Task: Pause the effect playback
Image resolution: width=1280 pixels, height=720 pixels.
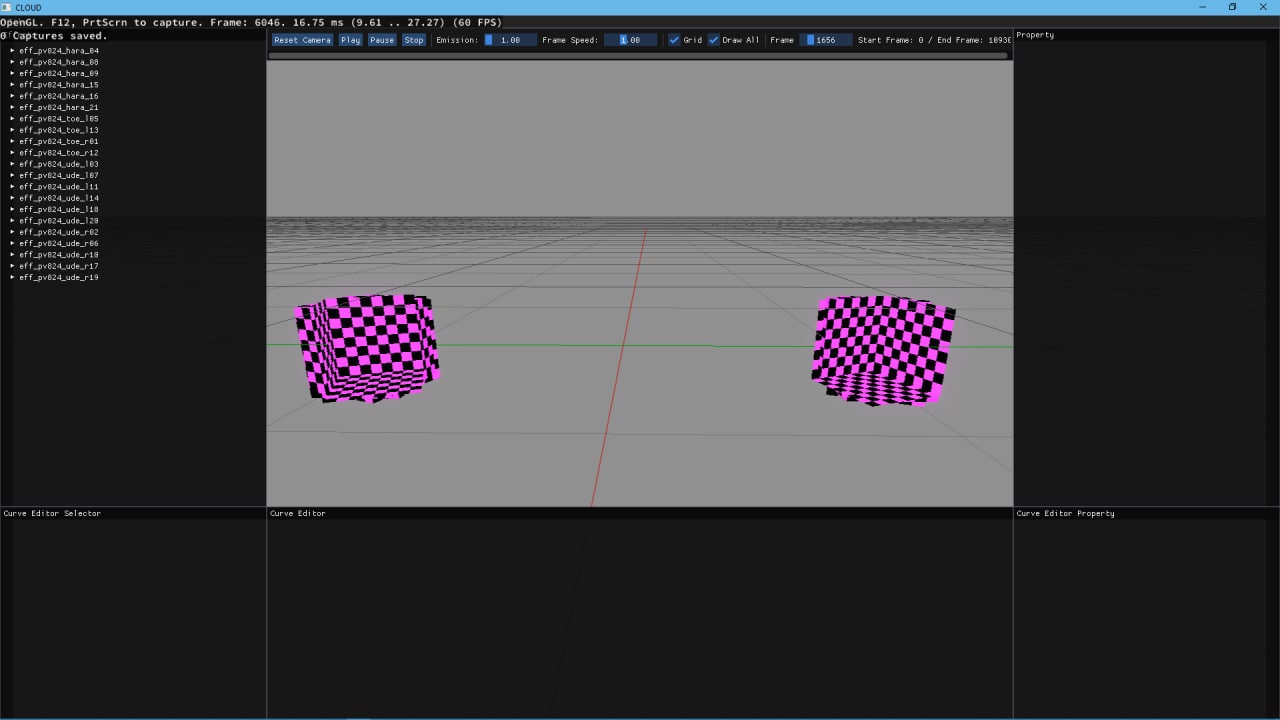Action: 382,40
